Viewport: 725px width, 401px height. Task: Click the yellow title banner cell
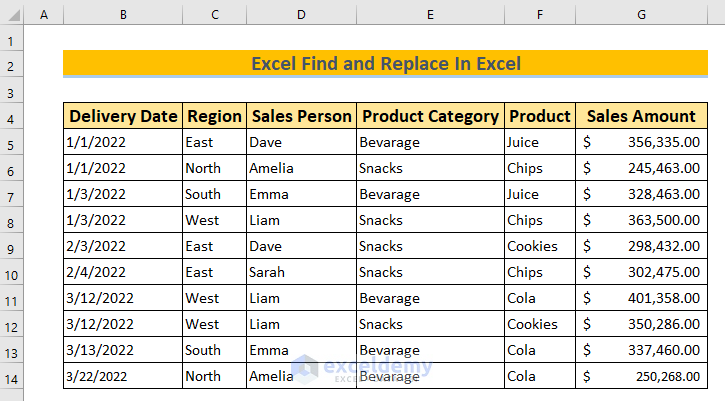pyautogui.click(x=385, y=64)
